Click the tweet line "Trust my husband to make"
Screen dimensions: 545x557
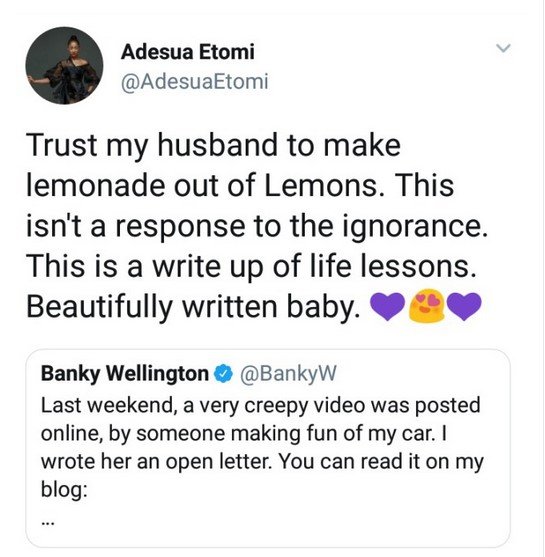click(213, 145)
